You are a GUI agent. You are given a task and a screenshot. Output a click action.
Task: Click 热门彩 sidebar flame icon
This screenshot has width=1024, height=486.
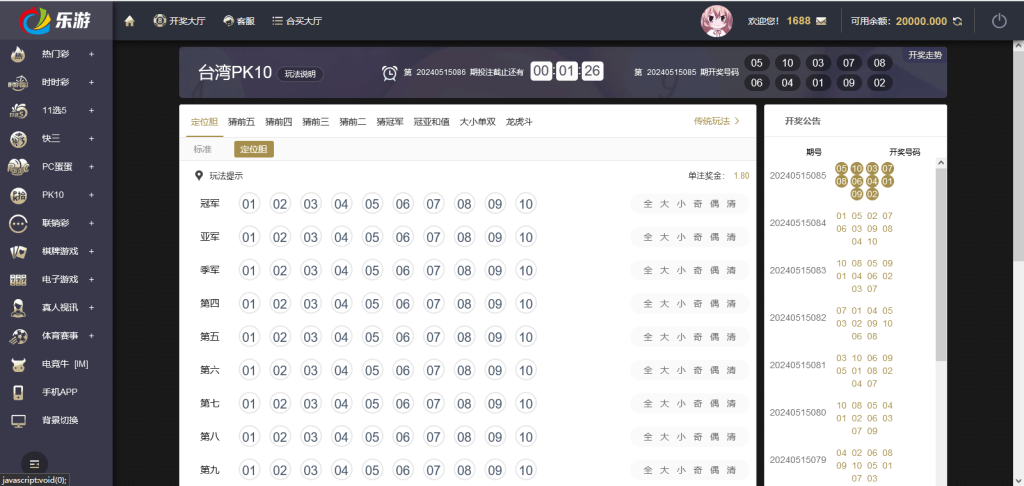[x=18, y=54]
